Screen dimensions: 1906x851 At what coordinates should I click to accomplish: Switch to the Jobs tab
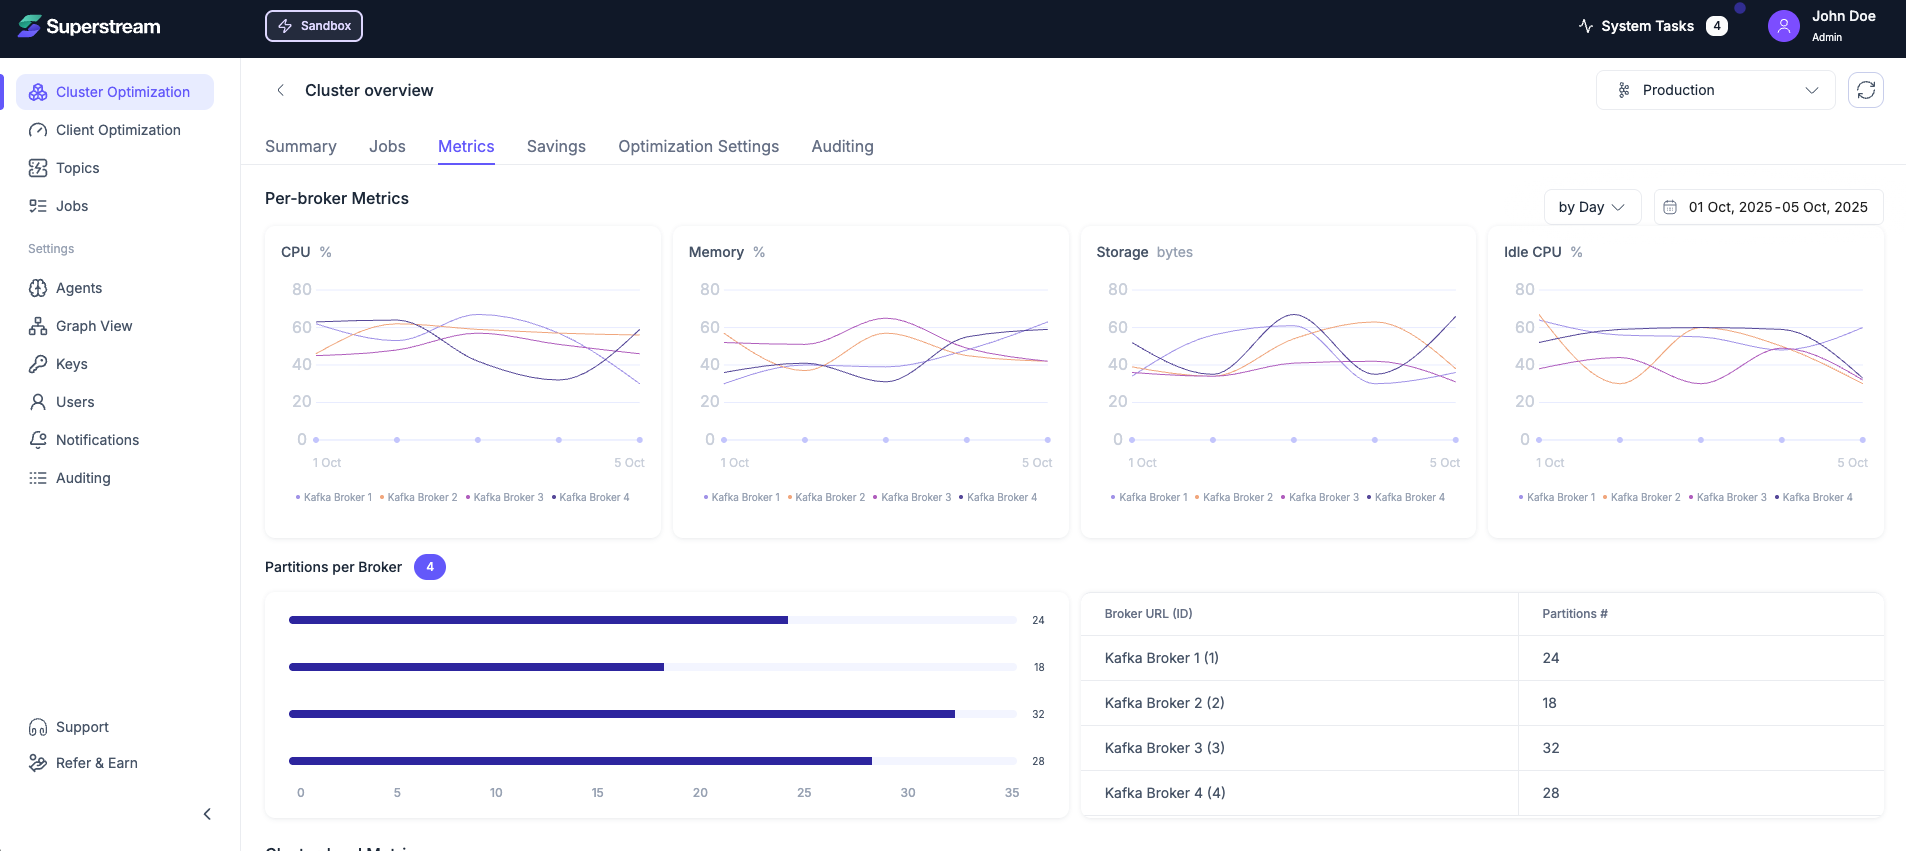click(387, 146)
